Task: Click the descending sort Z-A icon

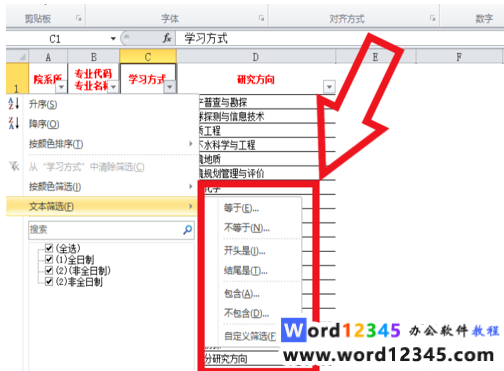Action: [14, 123]
